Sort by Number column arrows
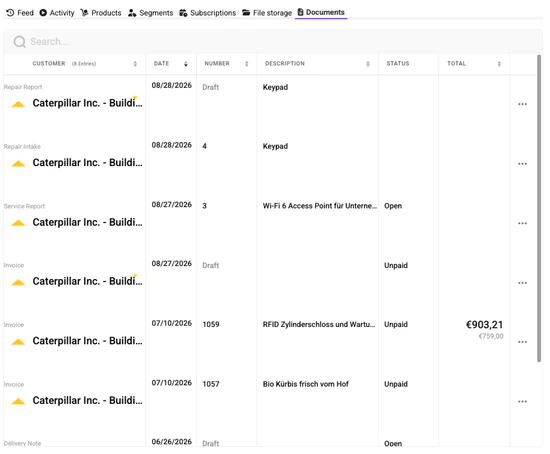 (247, 64)
